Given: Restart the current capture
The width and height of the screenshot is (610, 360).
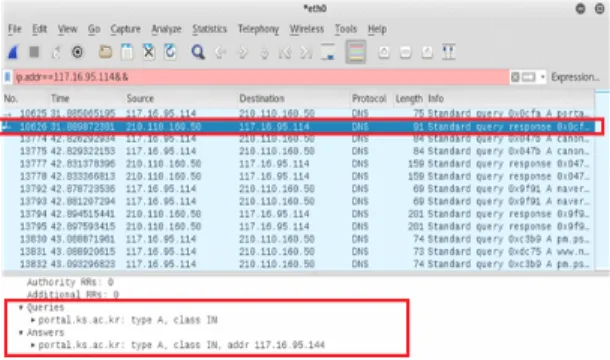Looking at the screenshot, I should (x=56, y=52).
